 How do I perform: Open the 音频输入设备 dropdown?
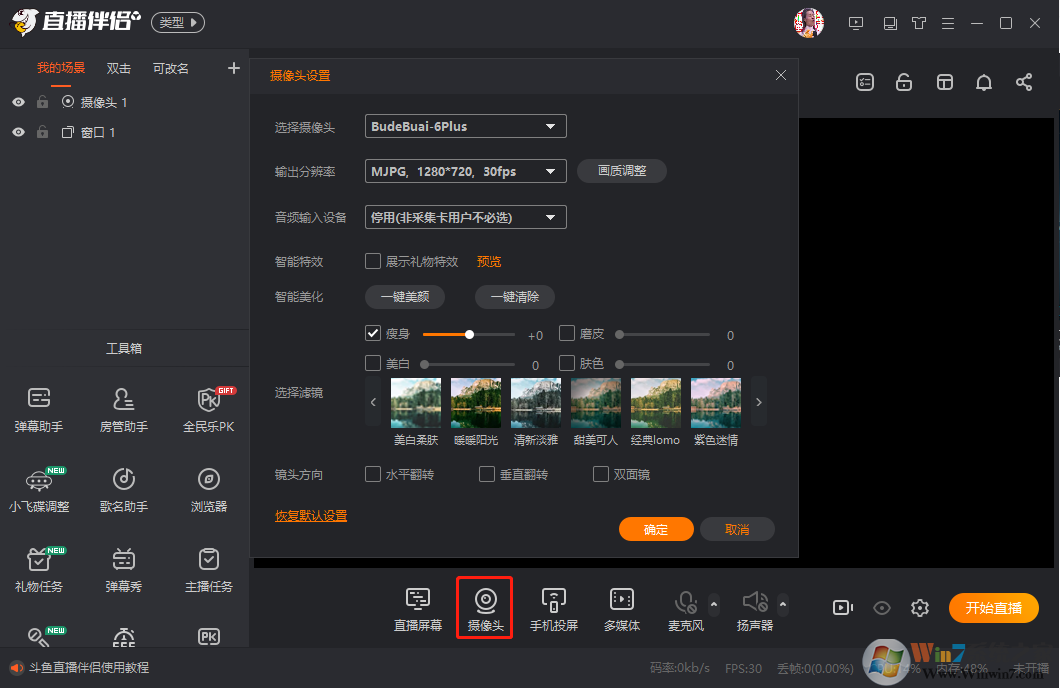[465, 217]
